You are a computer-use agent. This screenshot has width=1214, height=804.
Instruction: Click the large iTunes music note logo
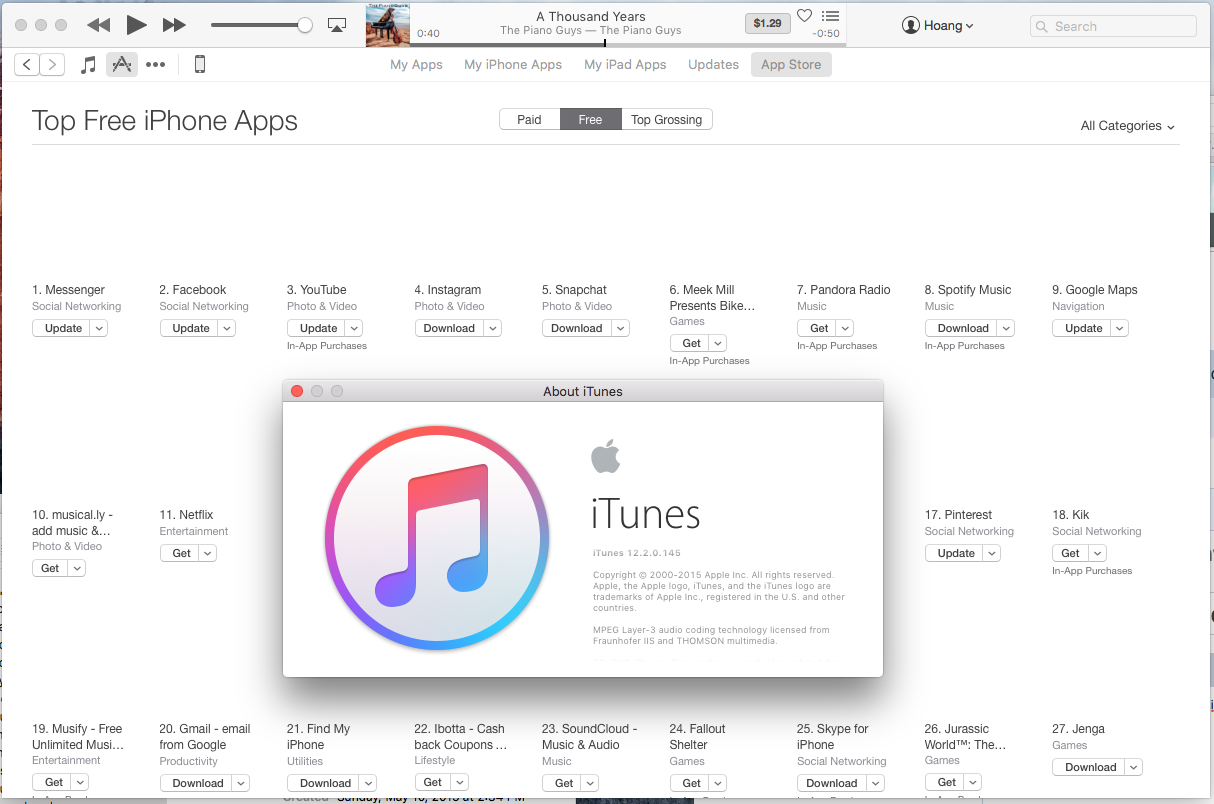[x=437, y=538]
